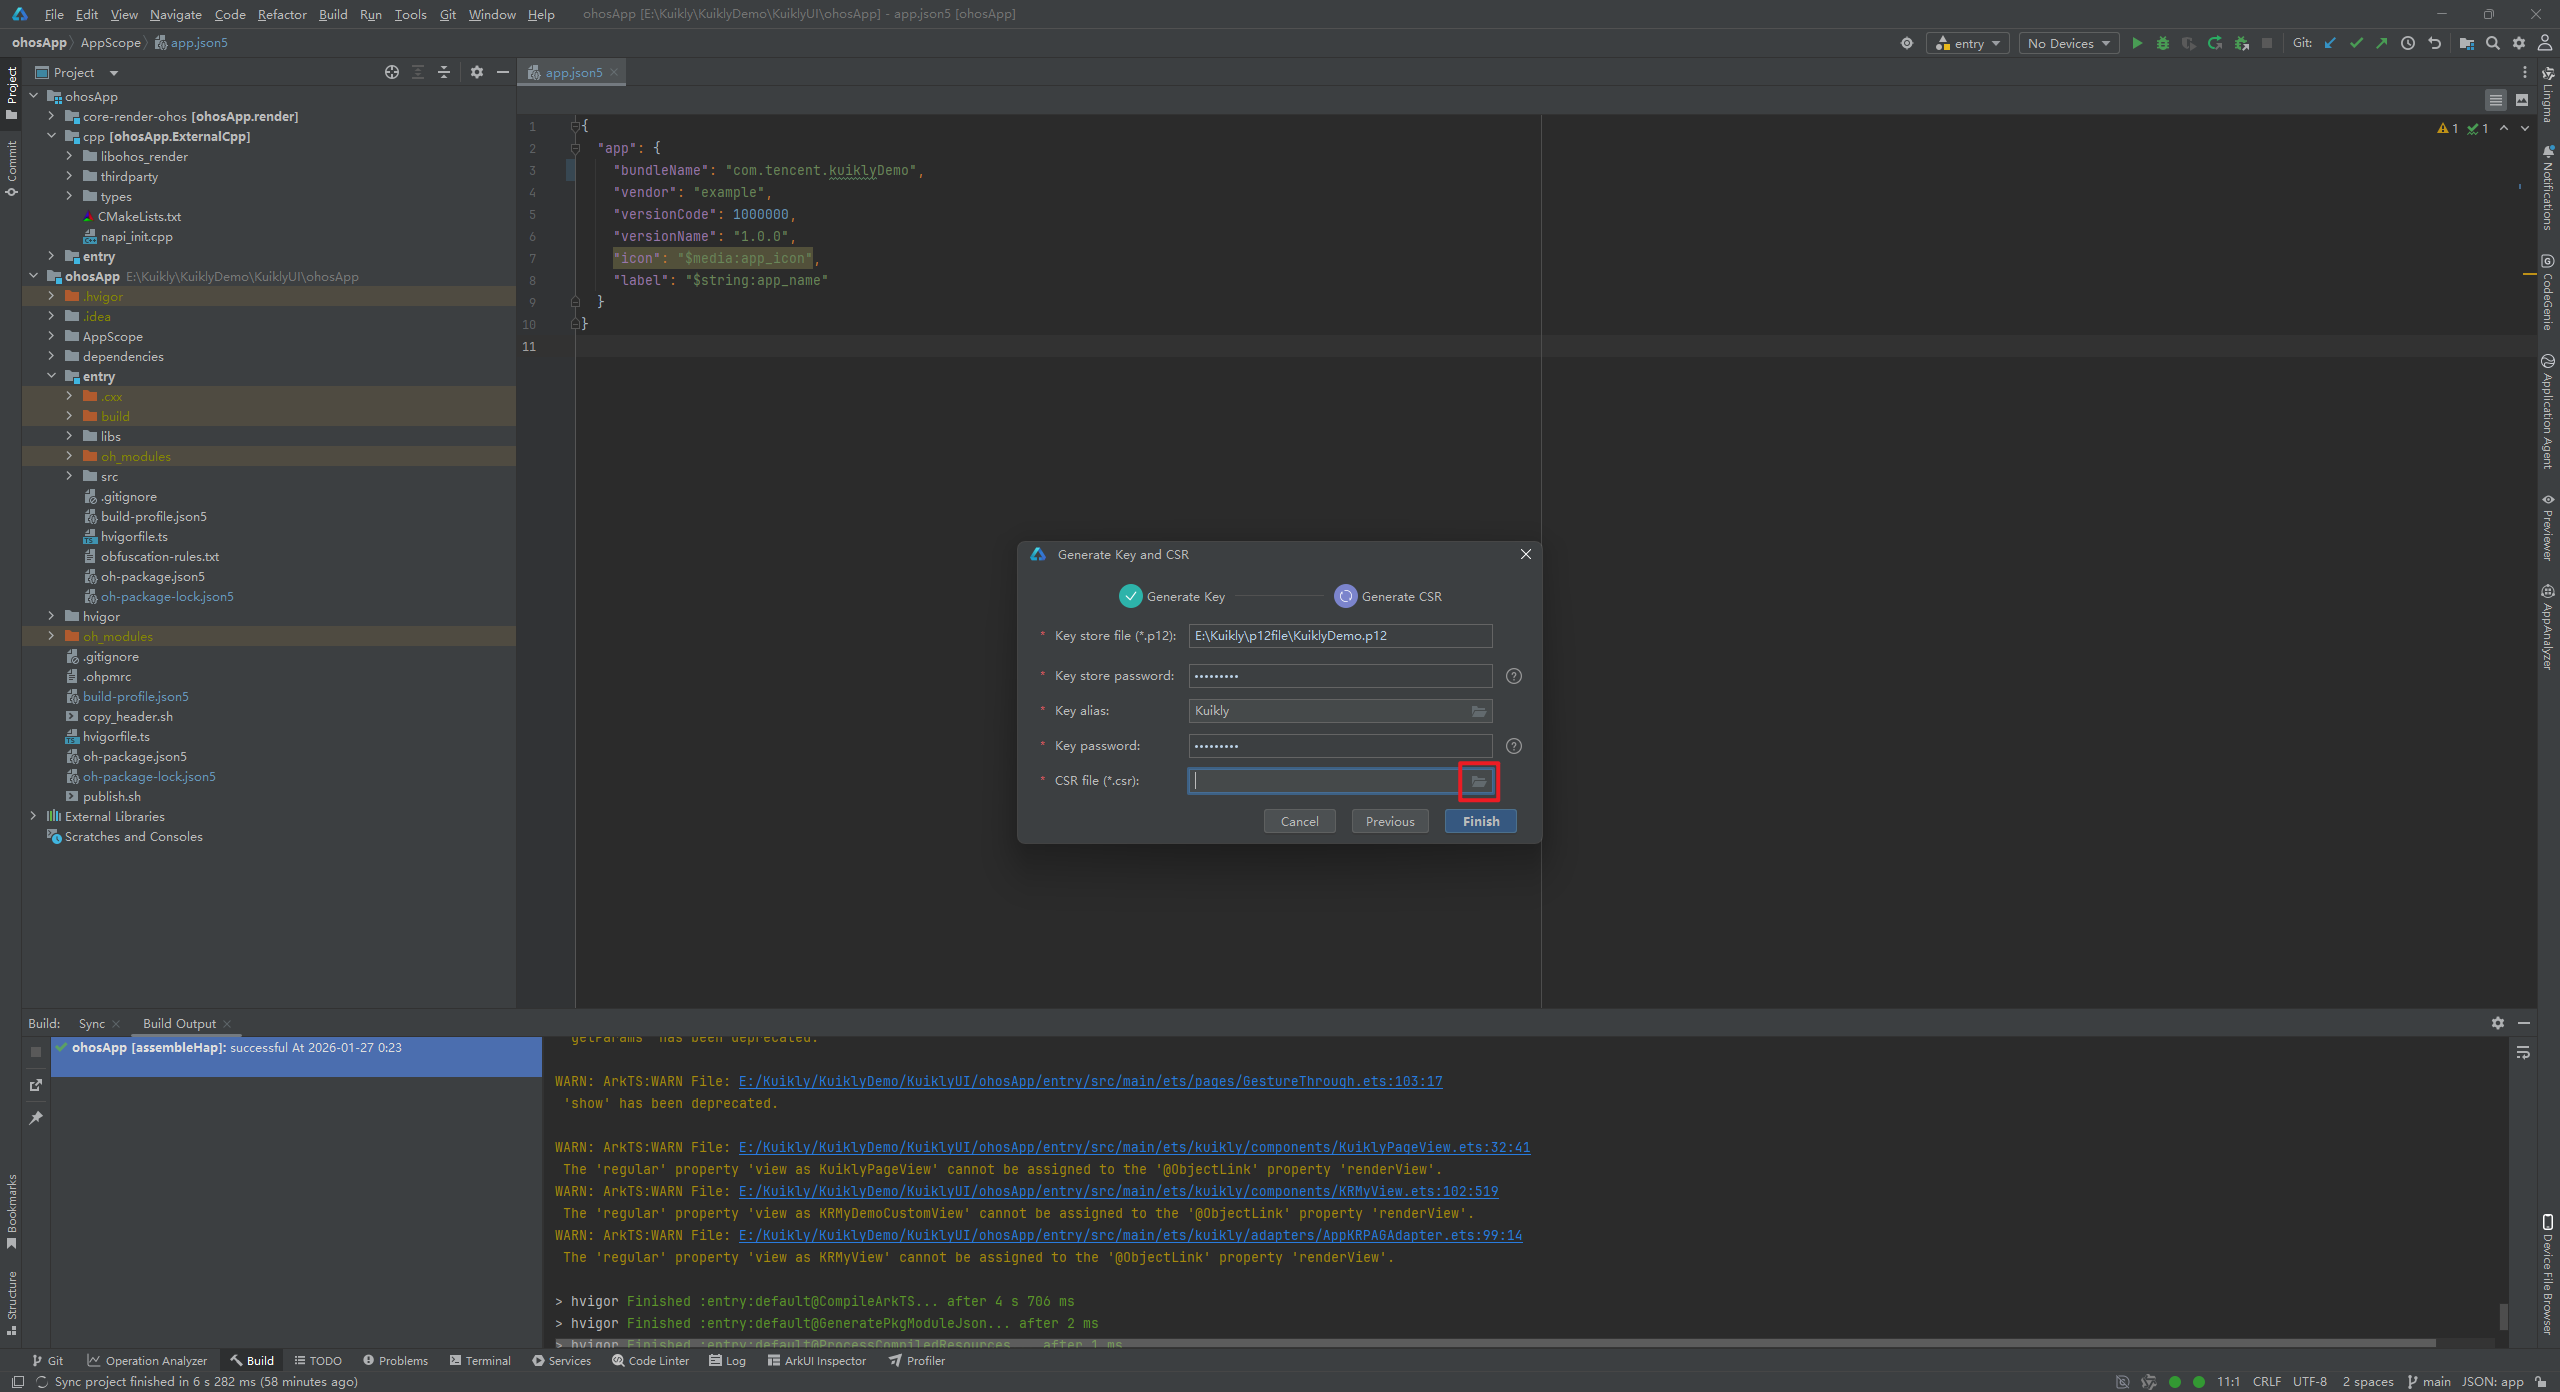Click the Previous button
The image size is (2560, 1392).
tap(1389, 821)
